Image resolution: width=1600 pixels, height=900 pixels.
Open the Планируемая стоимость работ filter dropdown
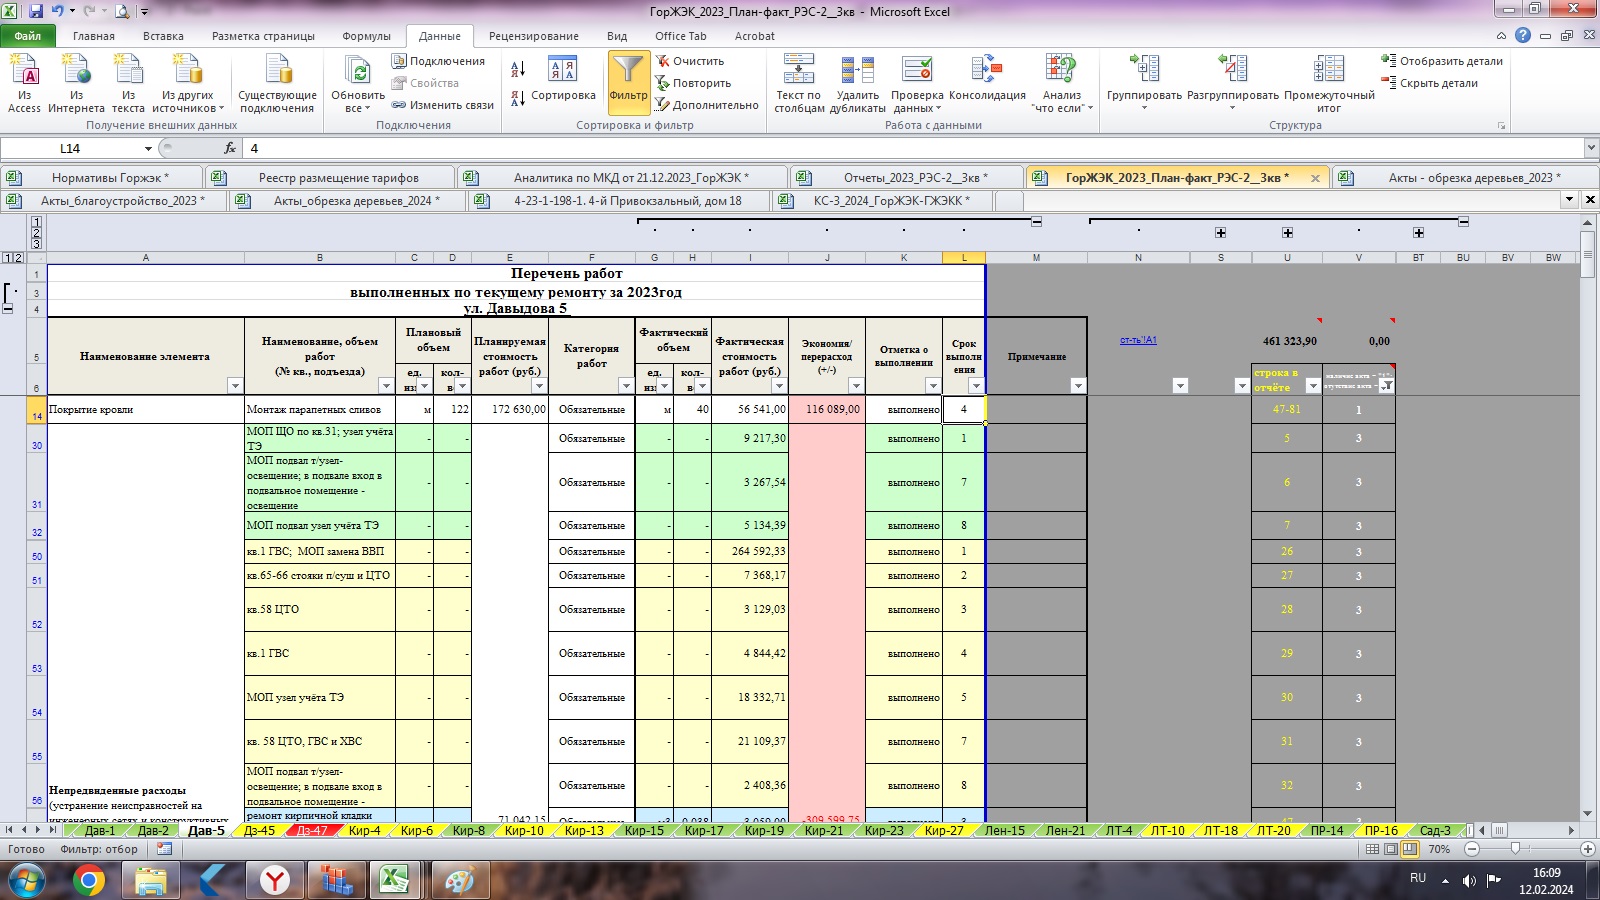coord(539,386)
